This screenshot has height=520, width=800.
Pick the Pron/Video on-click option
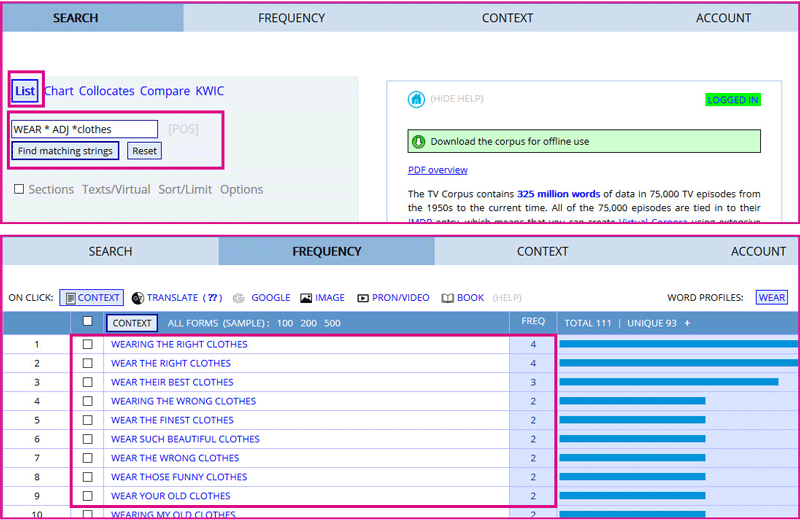[363, 298]
